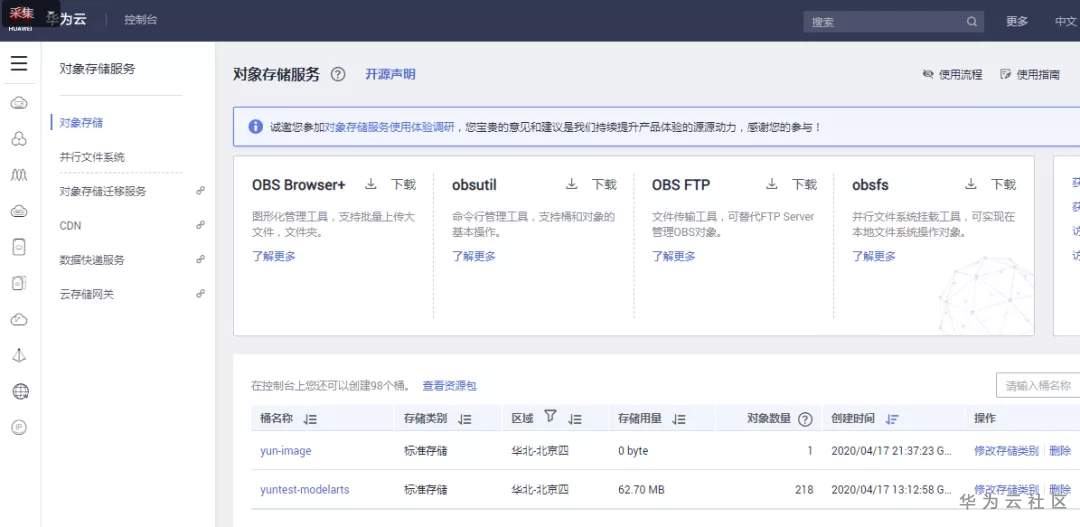Viewport: 1080px width, 527px height.
Task: Click 了解更多 under OBS FTP
Action: (x=674, y=256)
